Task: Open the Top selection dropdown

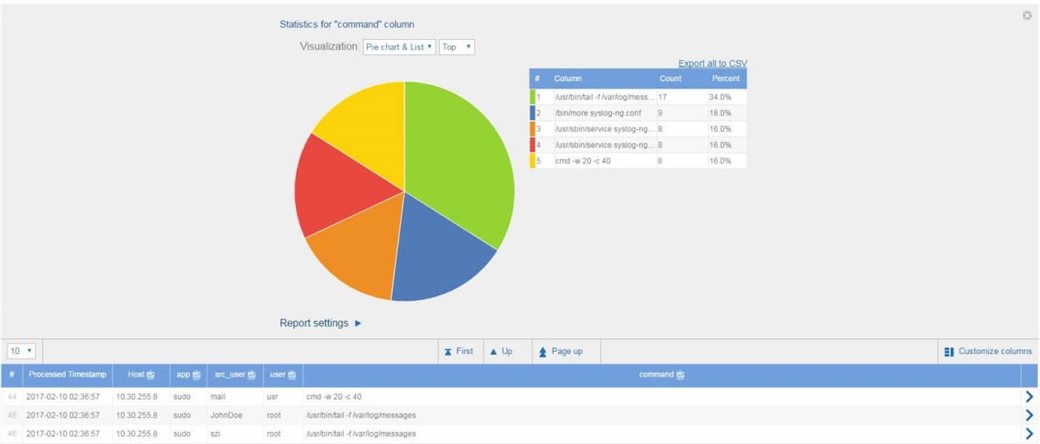Action: (x=457, y=47)
